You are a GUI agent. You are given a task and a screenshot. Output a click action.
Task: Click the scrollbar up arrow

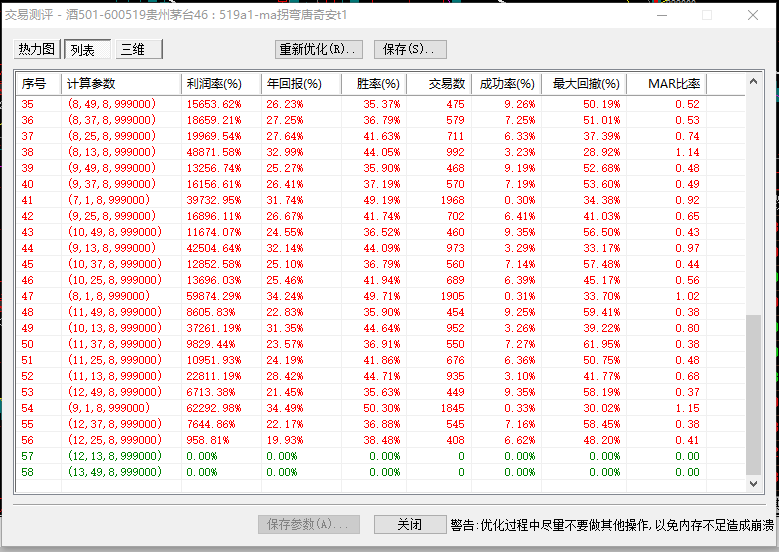pos(753,81)
